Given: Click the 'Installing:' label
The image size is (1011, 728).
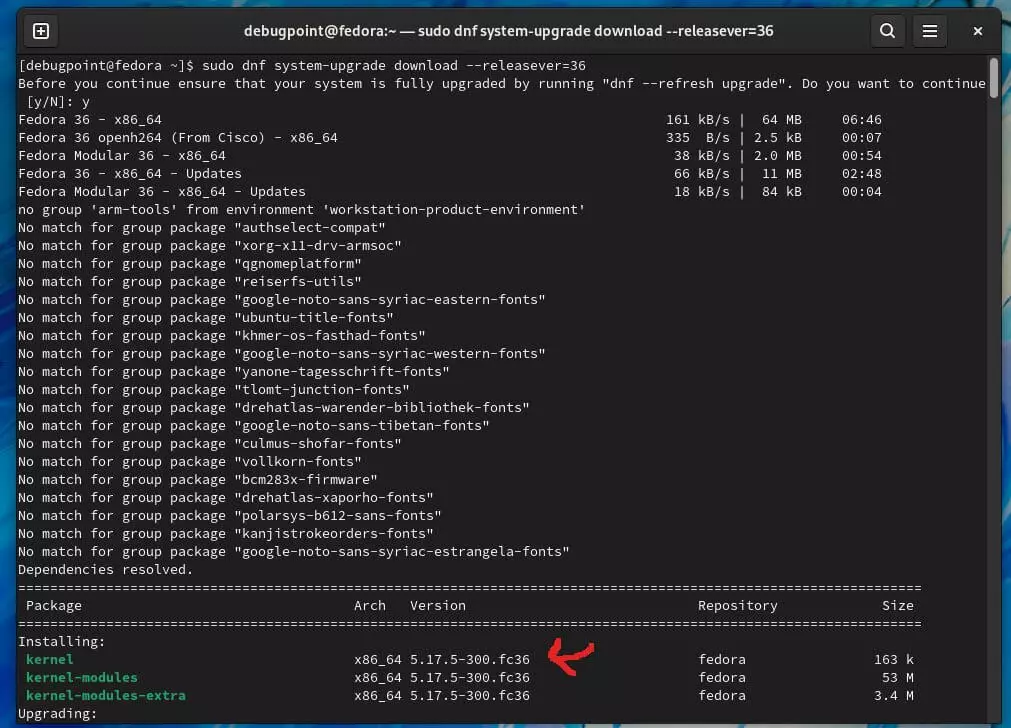Looking at the screenshot, I should point(61,642).
